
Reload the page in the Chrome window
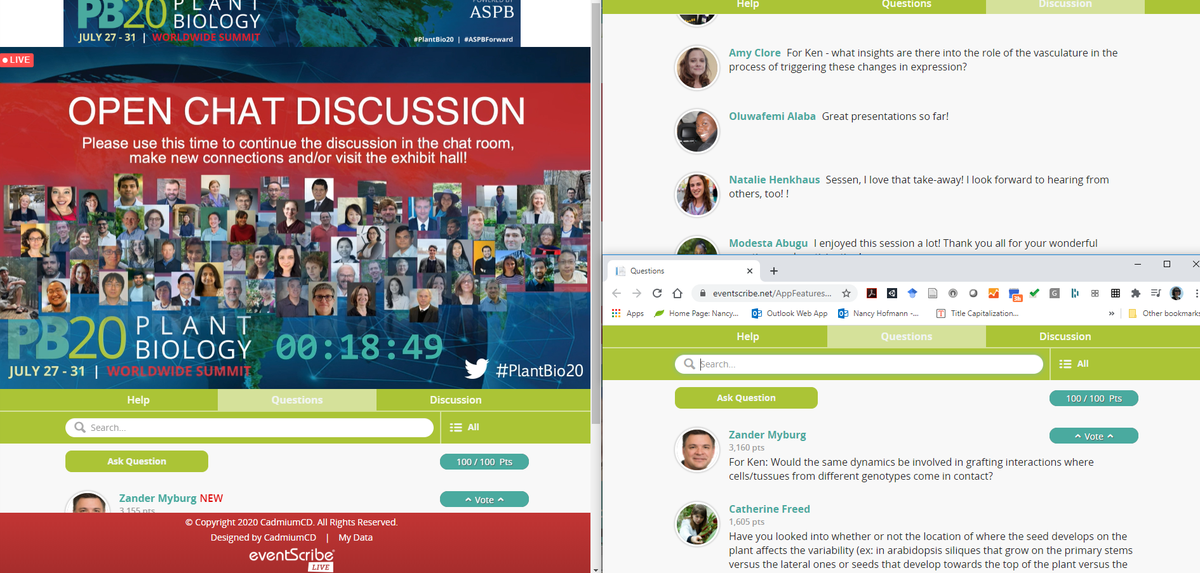click(657, 293)
